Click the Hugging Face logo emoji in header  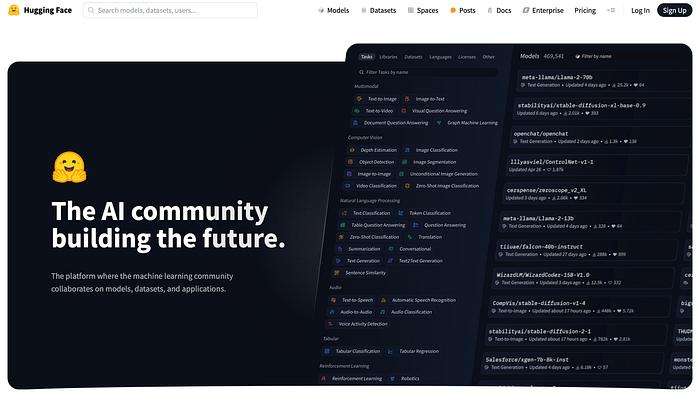pos(14,10)
